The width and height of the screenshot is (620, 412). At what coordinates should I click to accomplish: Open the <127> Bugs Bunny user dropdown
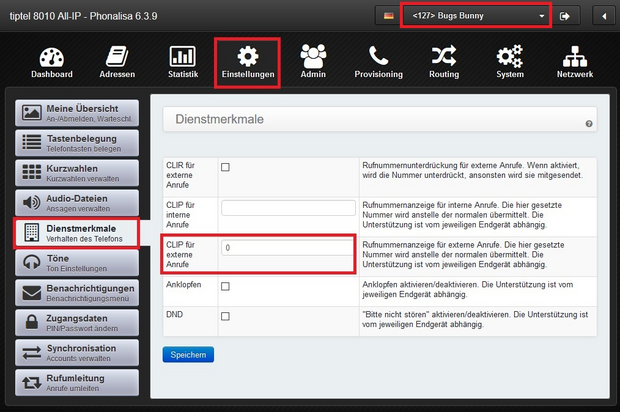click(475, 17)
